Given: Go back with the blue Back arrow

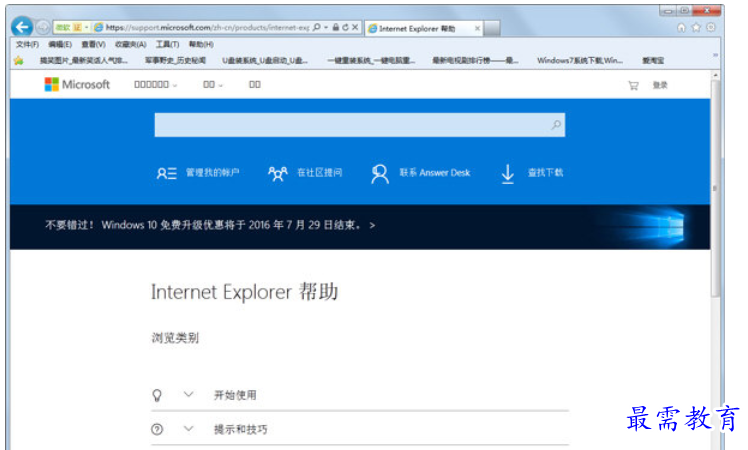Looking at the screenshot, I should [x=22, y=27].
